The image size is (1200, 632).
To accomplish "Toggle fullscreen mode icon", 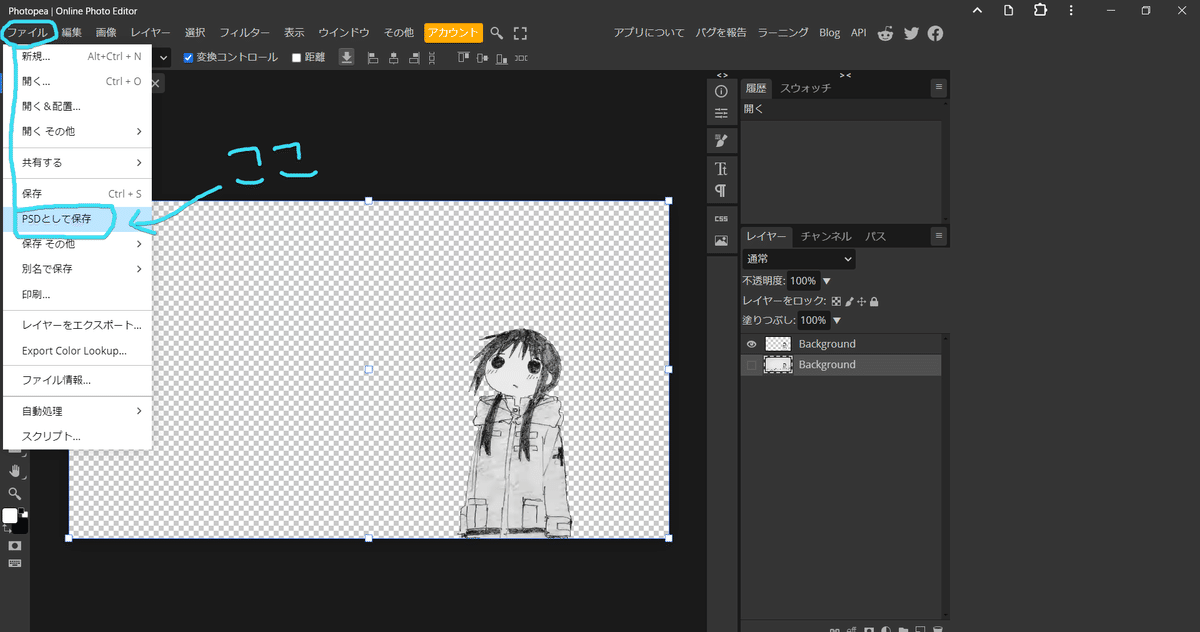I will [520, 33].
